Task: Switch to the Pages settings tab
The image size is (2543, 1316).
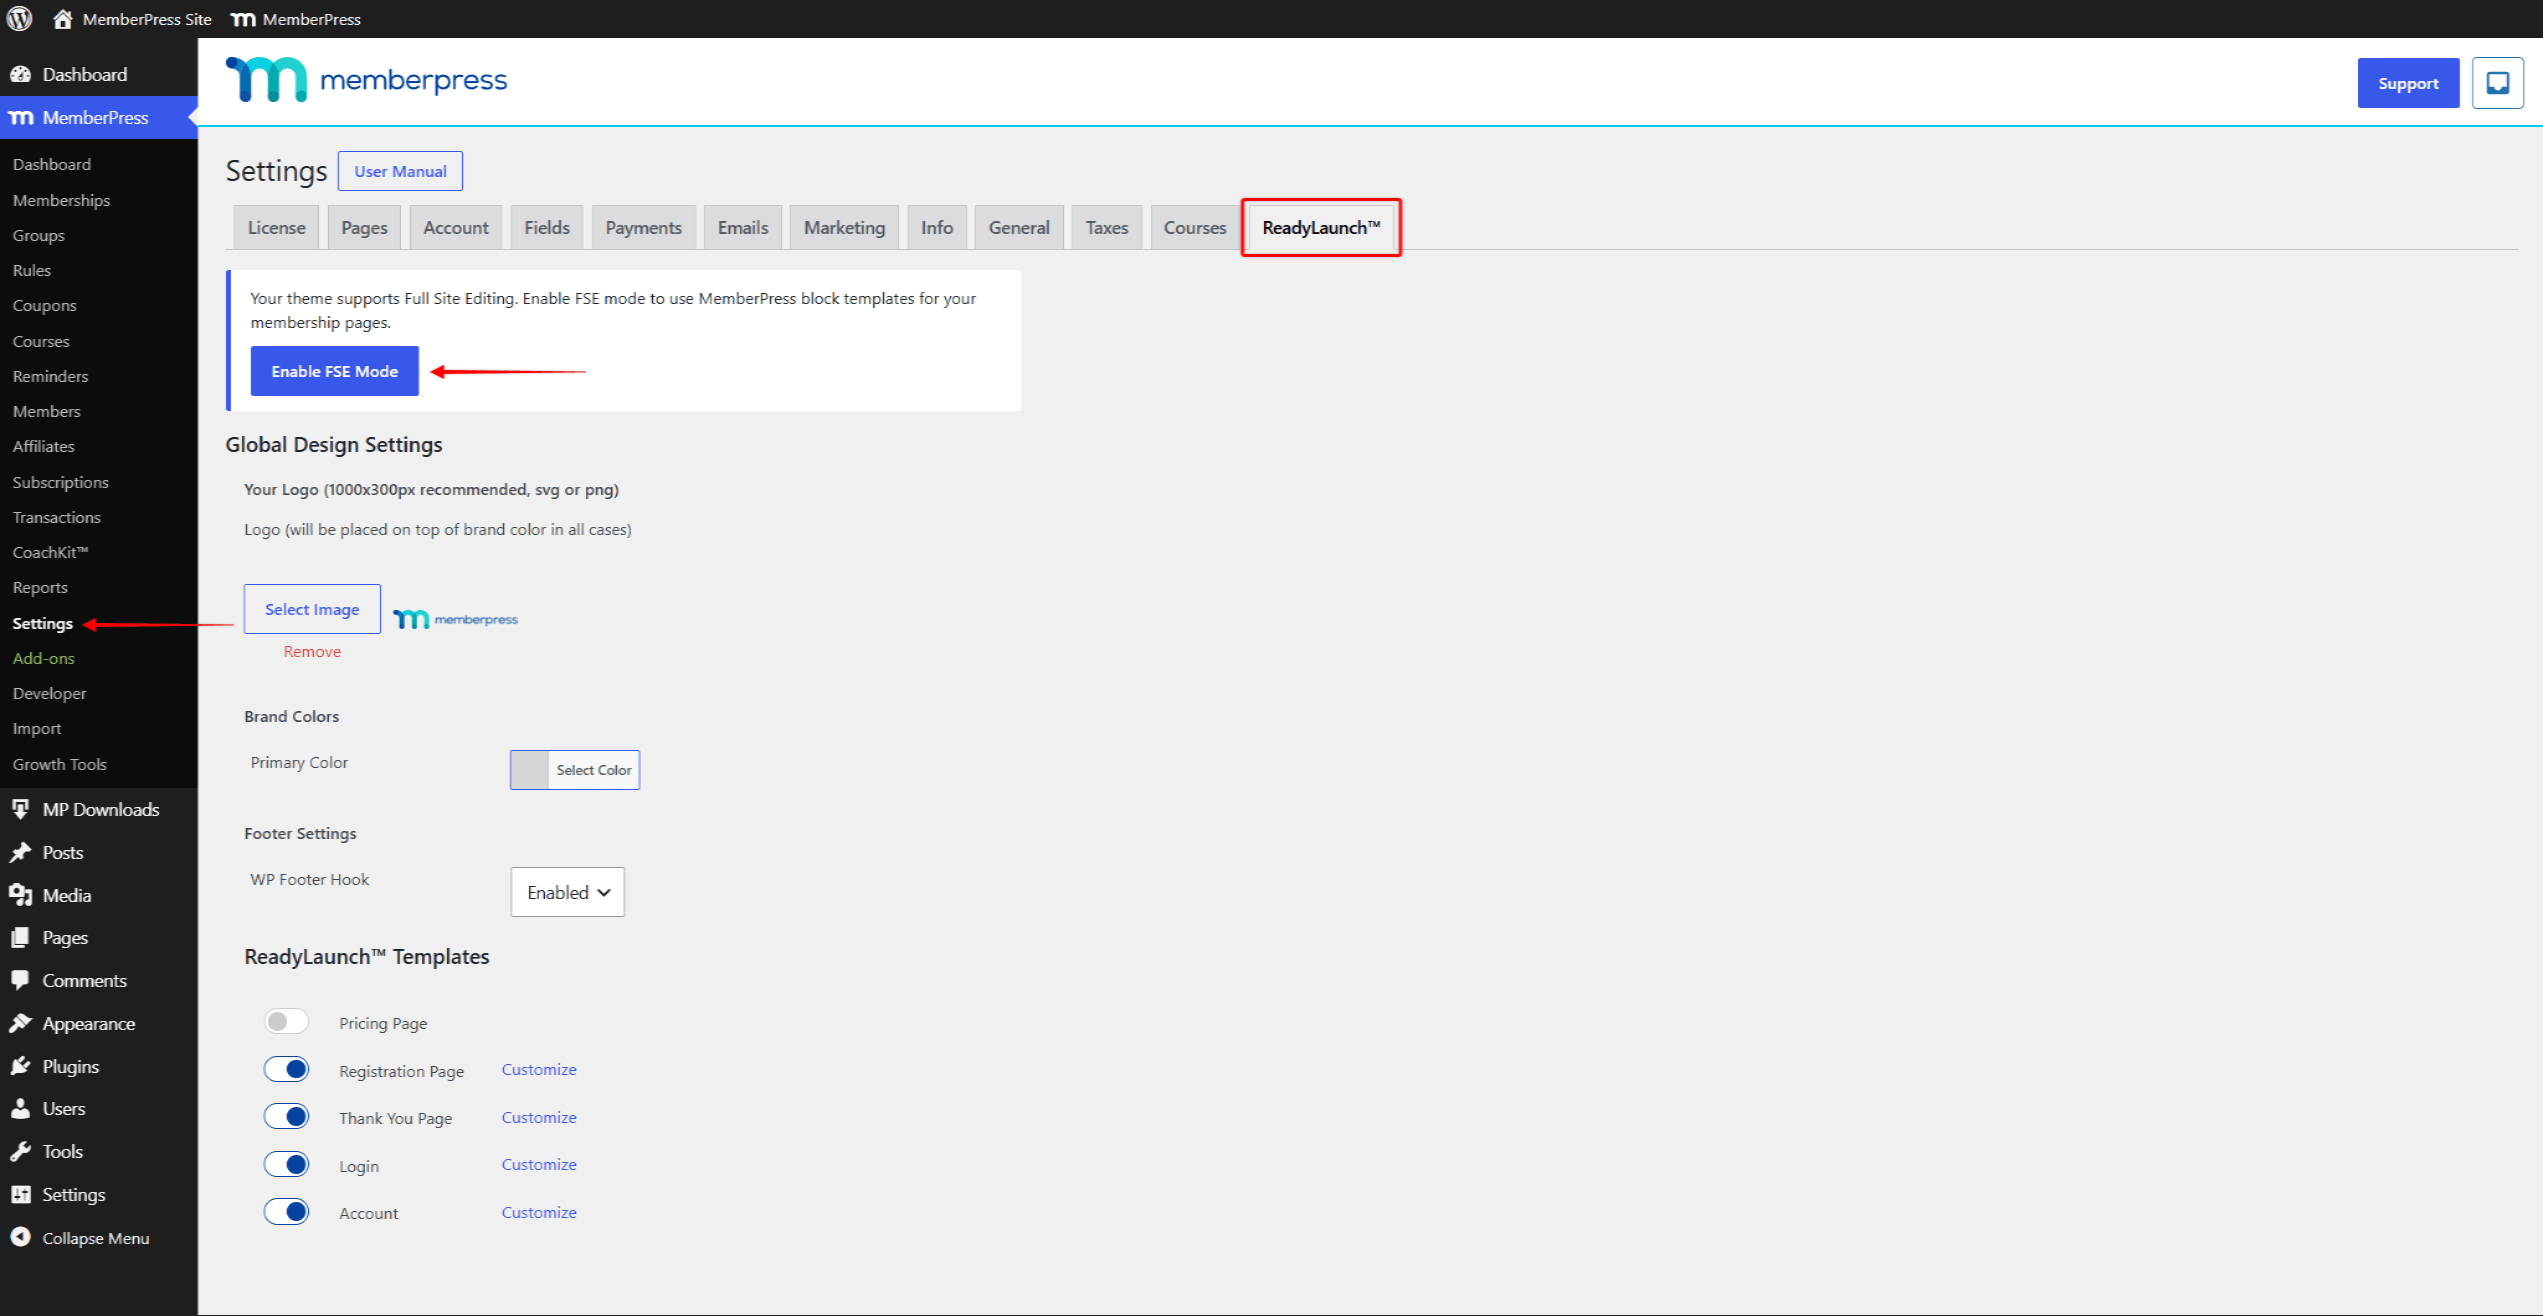Action: 364,228
